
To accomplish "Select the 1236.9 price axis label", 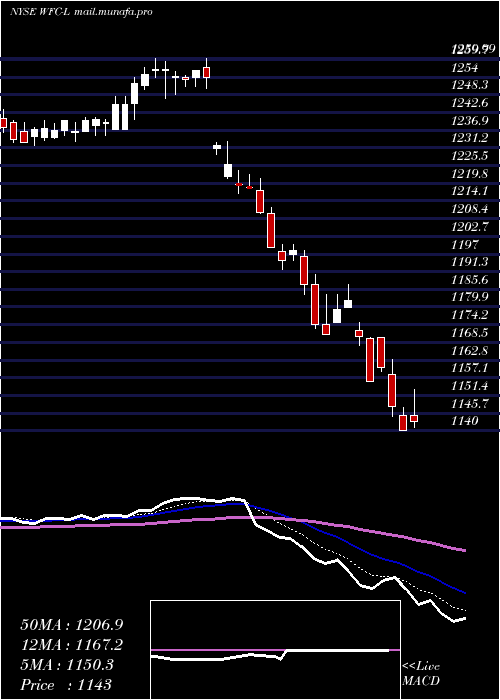I will click(x=469, y=121).
